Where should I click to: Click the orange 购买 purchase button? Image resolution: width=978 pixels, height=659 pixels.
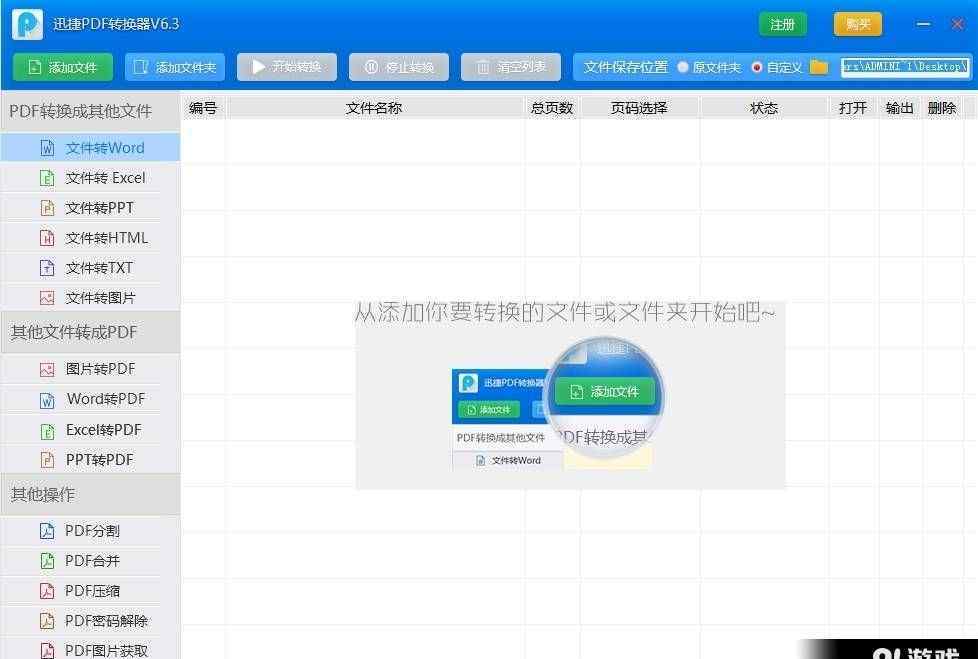coord(858,24)
